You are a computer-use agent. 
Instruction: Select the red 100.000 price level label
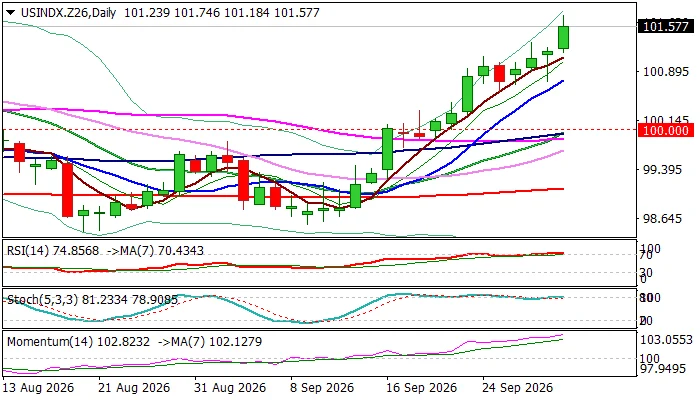pos(667,130)
